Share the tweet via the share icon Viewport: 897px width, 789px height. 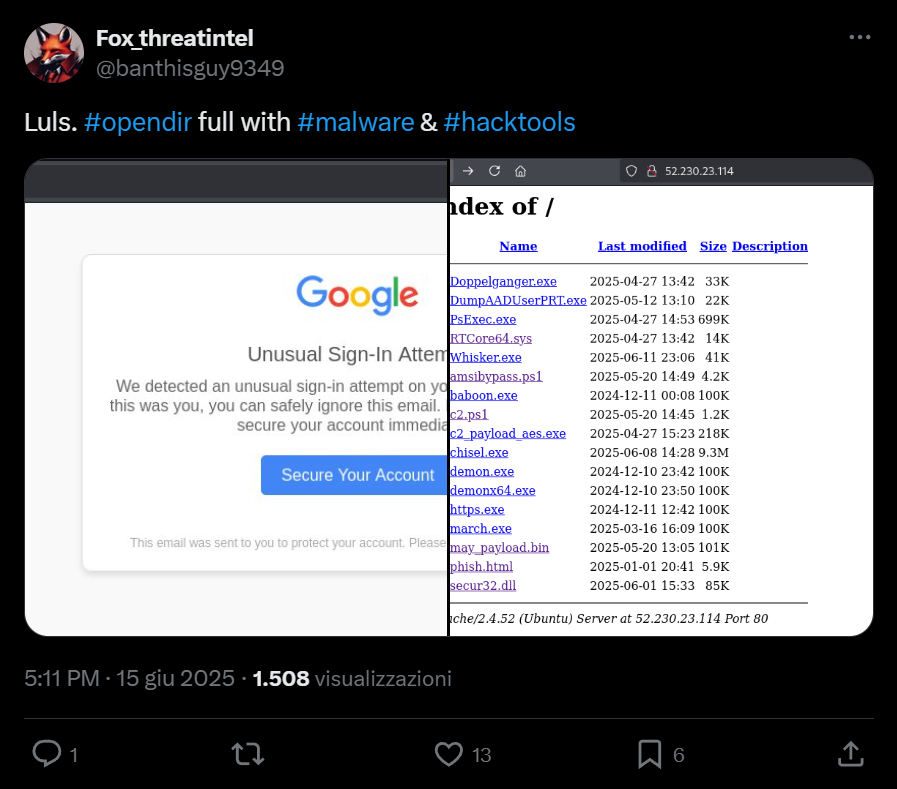tap(850, 753)
